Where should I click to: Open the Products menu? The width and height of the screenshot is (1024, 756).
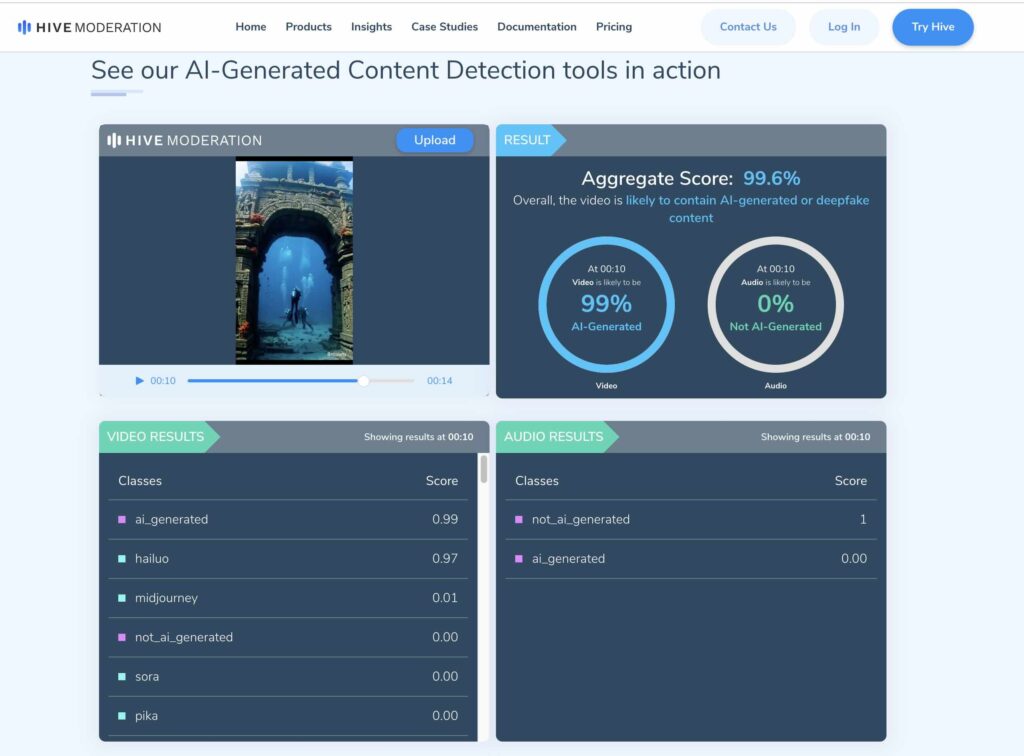click(308, 27)
